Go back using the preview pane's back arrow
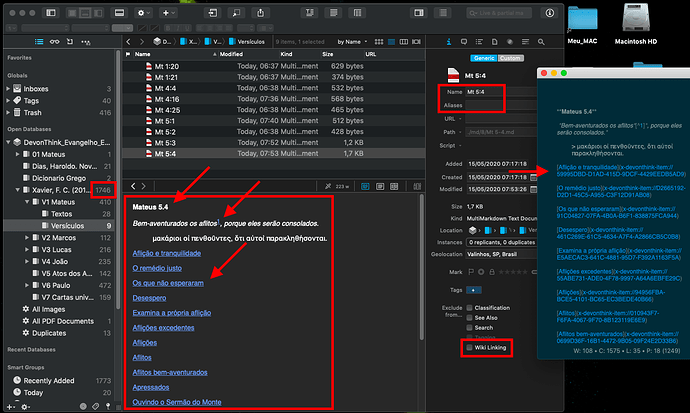This screenshot has height=413, width=690. [x=135, y=186]
